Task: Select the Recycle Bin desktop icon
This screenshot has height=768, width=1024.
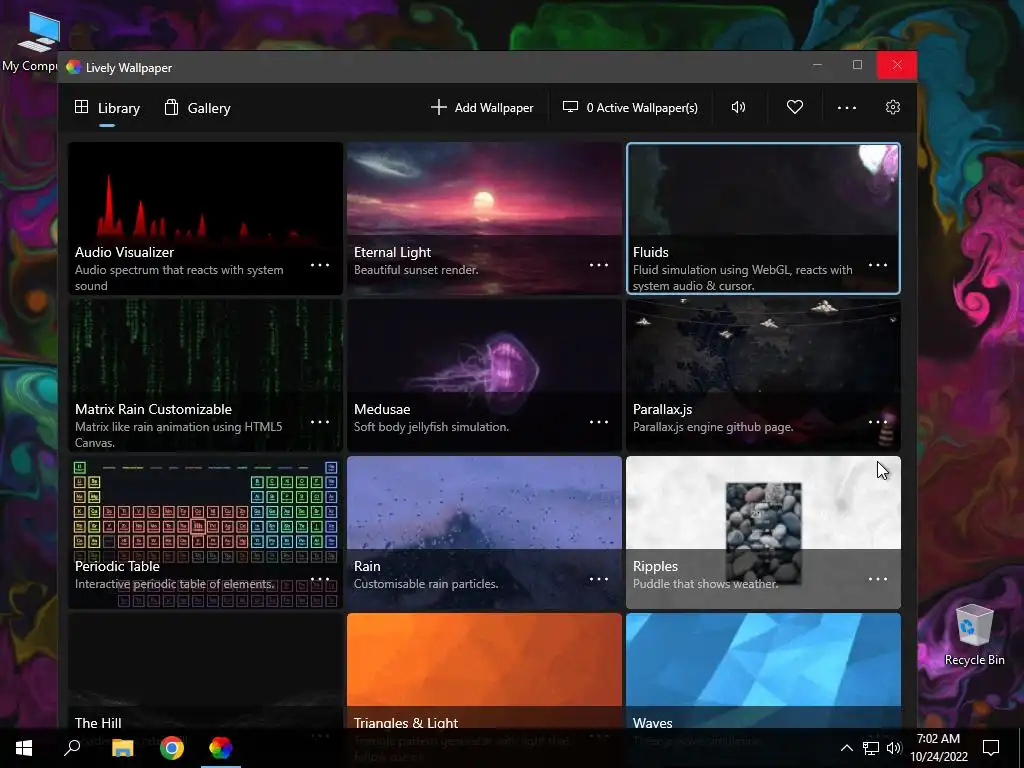Action: click(x=974, y=635)
